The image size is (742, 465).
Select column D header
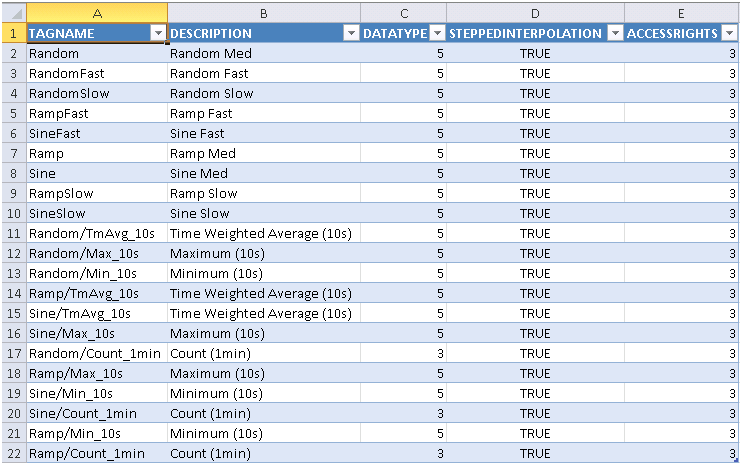(x=535, y=13)
